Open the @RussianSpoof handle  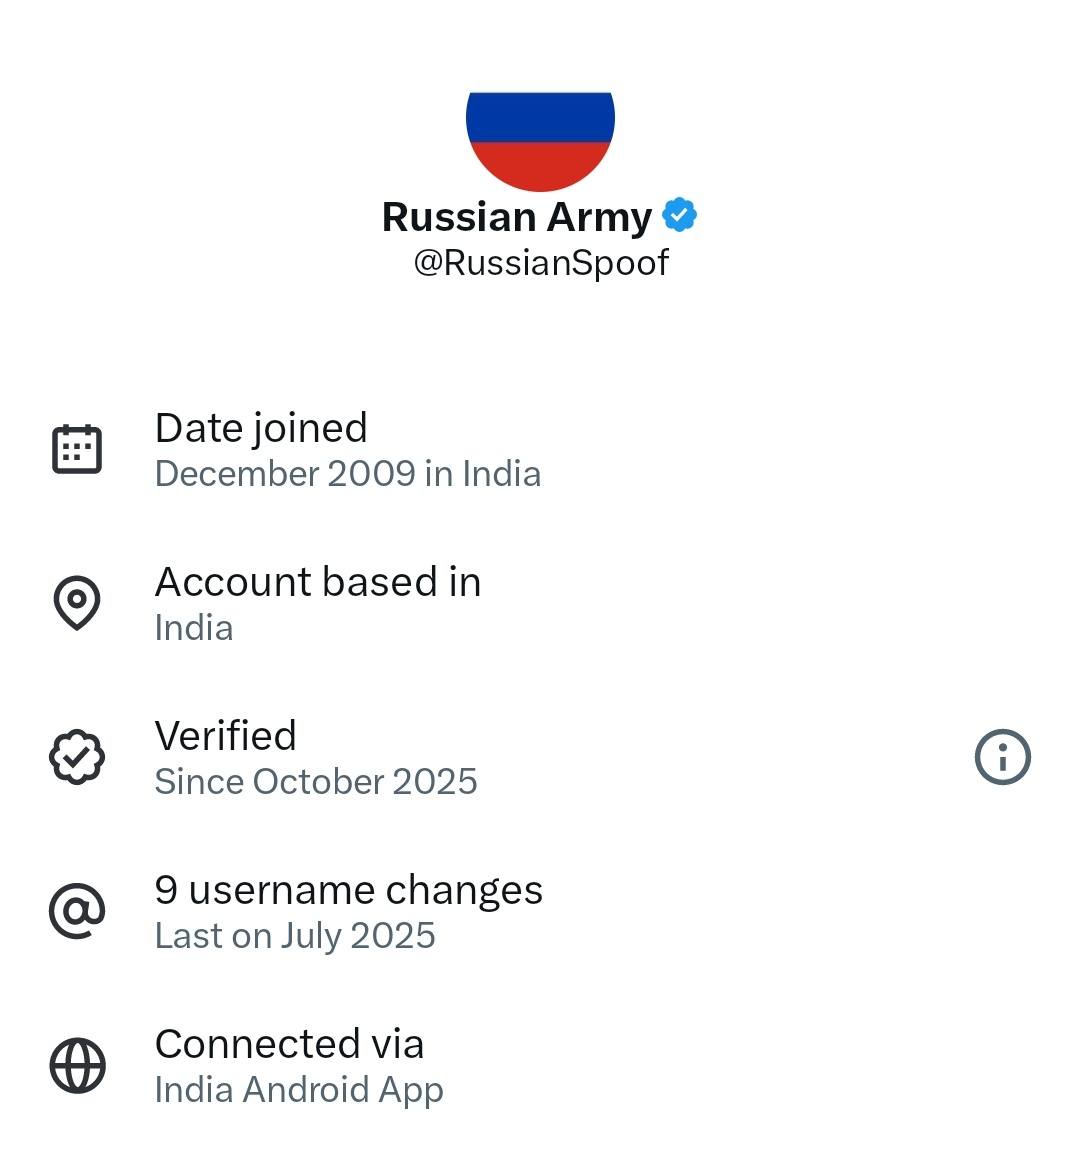coord(541,263)
